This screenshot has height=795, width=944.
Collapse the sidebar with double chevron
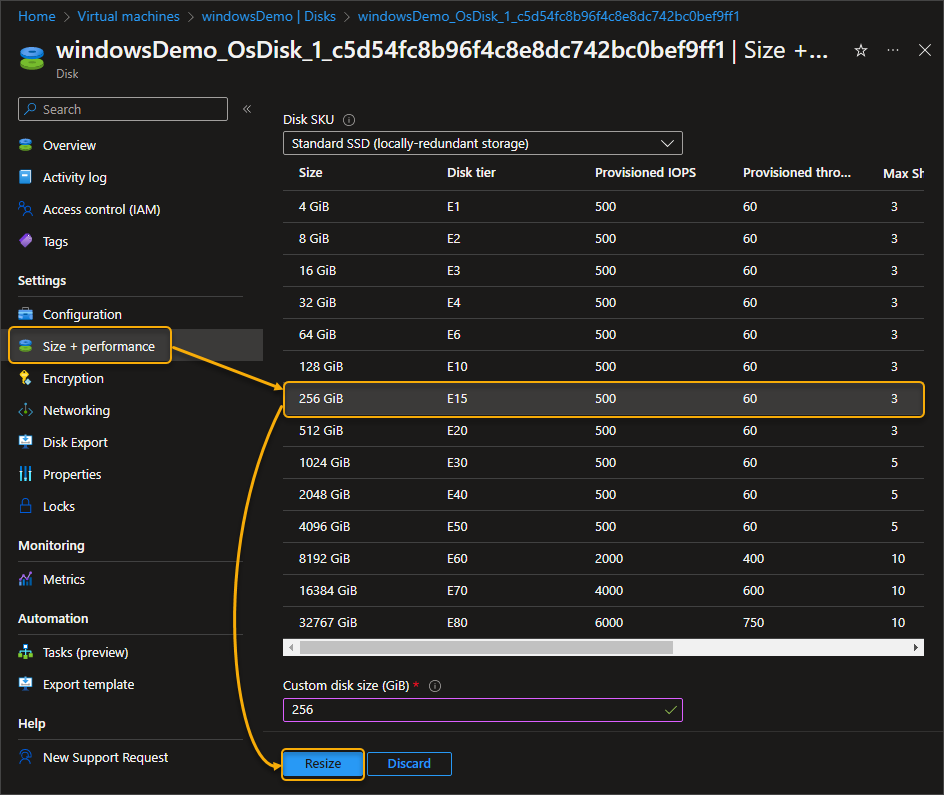(x=247, y=109)
